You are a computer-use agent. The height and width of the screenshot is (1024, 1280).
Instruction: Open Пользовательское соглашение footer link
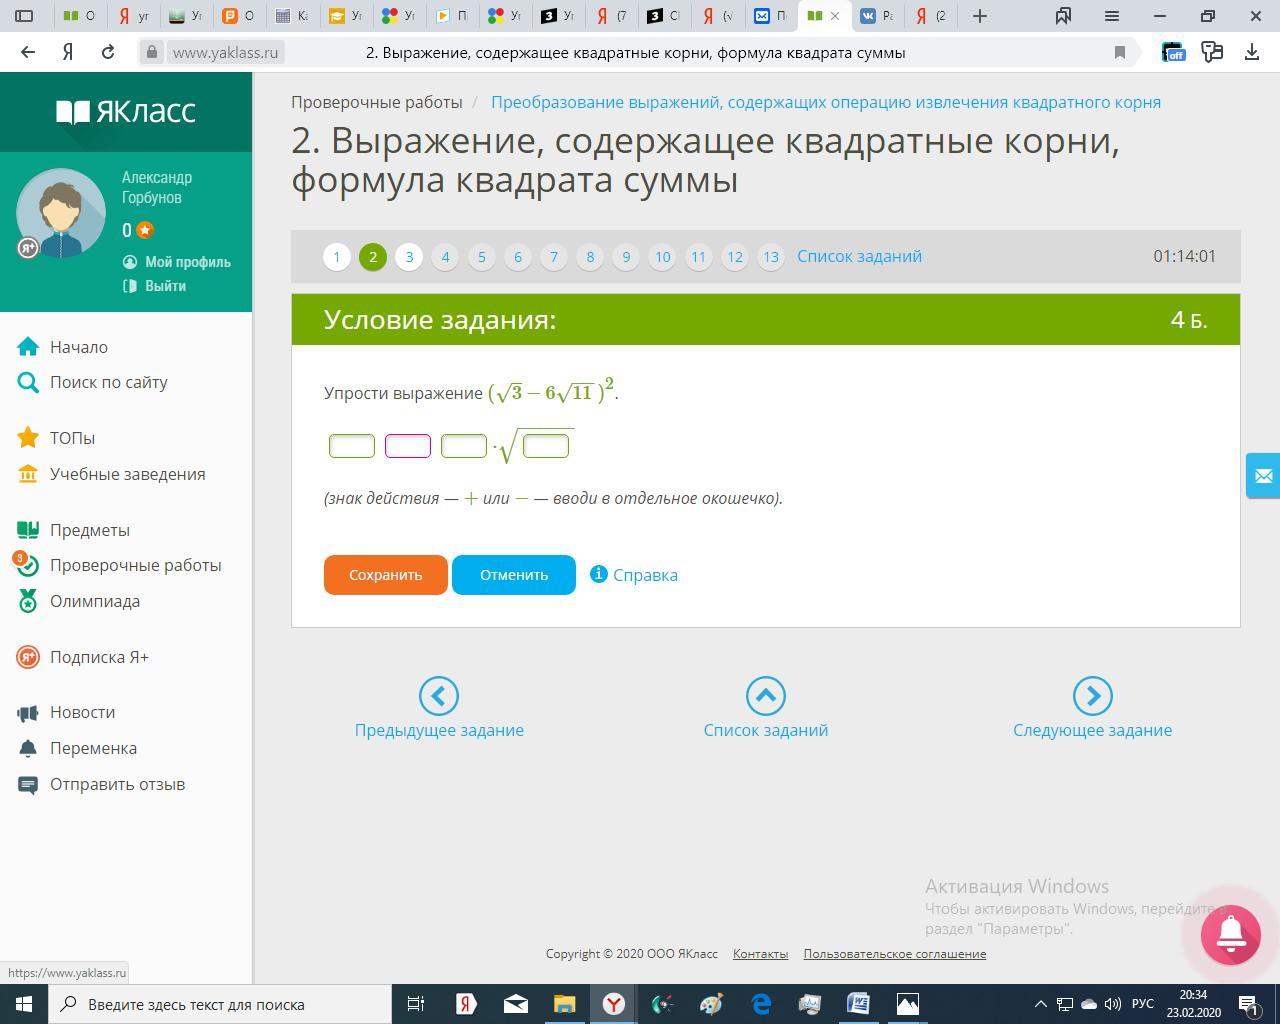(x=895, y=954)
